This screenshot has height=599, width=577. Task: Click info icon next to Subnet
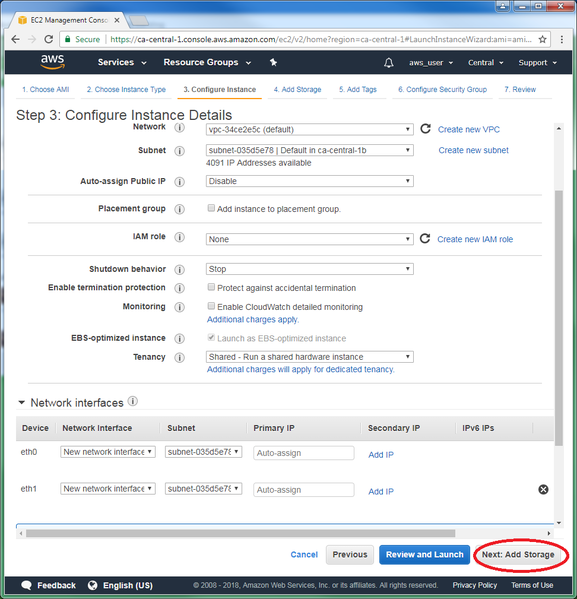[180, 151]
